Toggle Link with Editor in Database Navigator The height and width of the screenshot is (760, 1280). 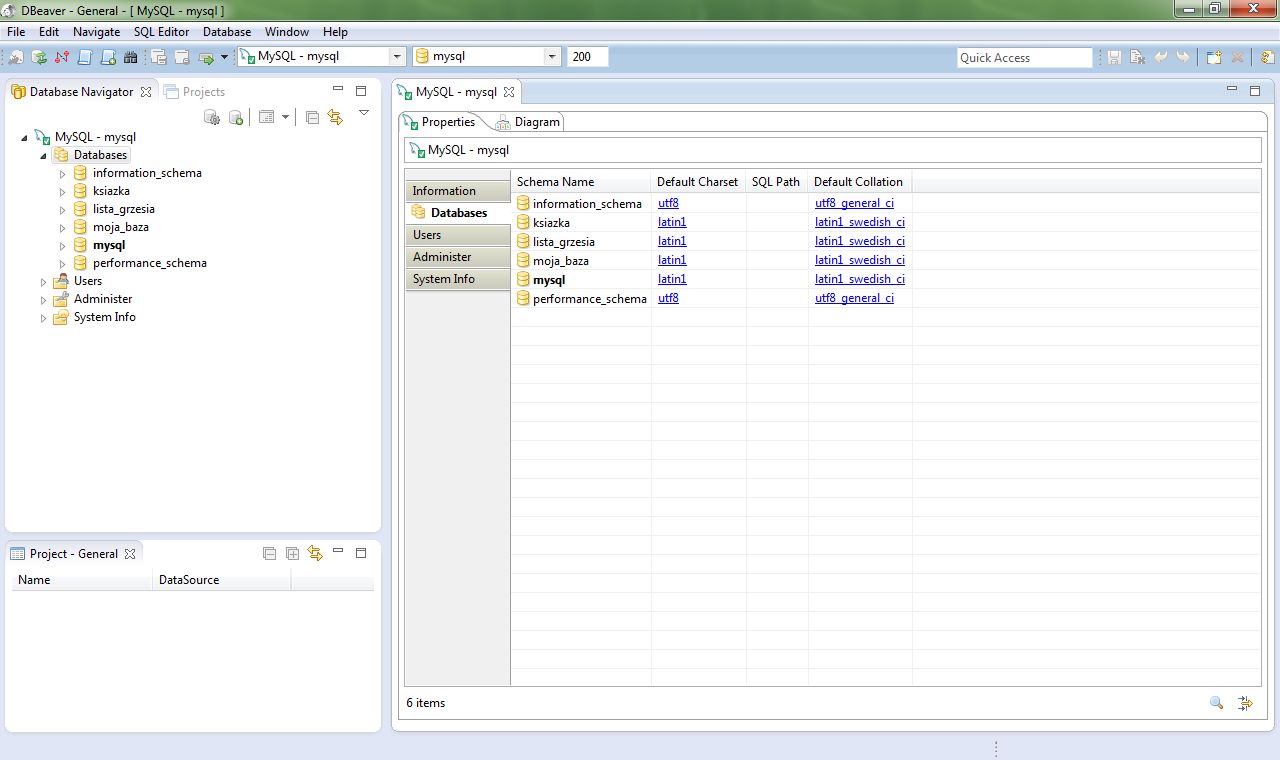(336, 117)
